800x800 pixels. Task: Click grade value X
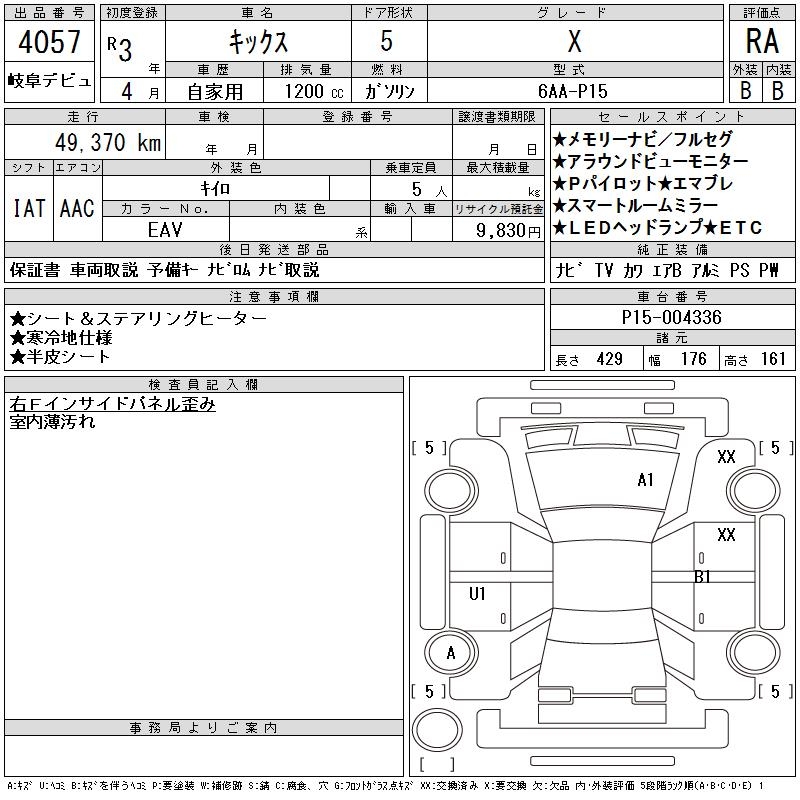click(574, 41)
